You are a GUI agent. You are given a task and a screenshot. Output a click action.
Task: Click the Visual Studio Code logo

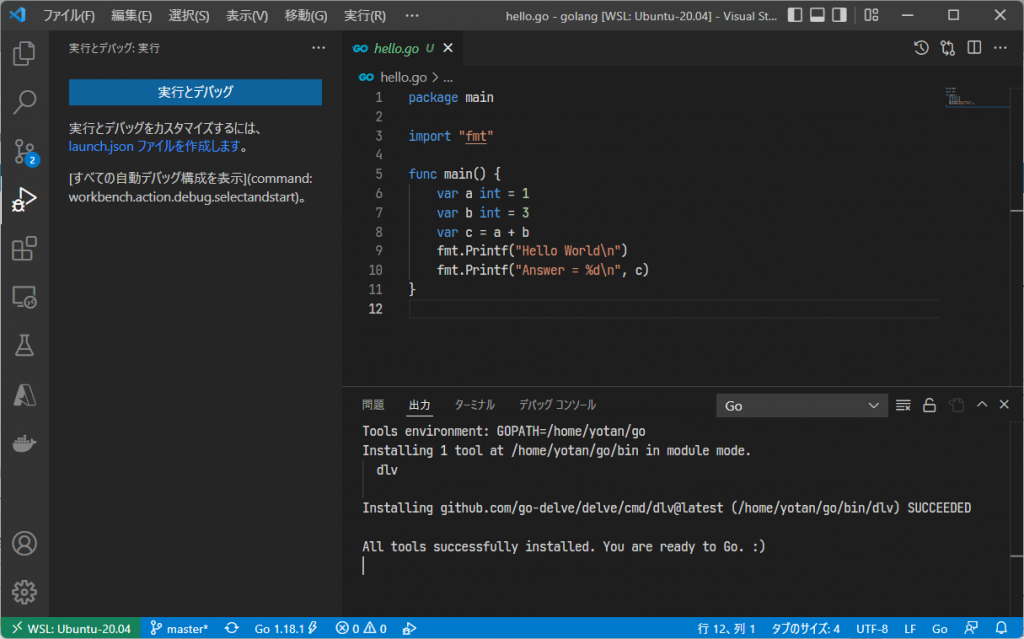(x=18, y=15)
